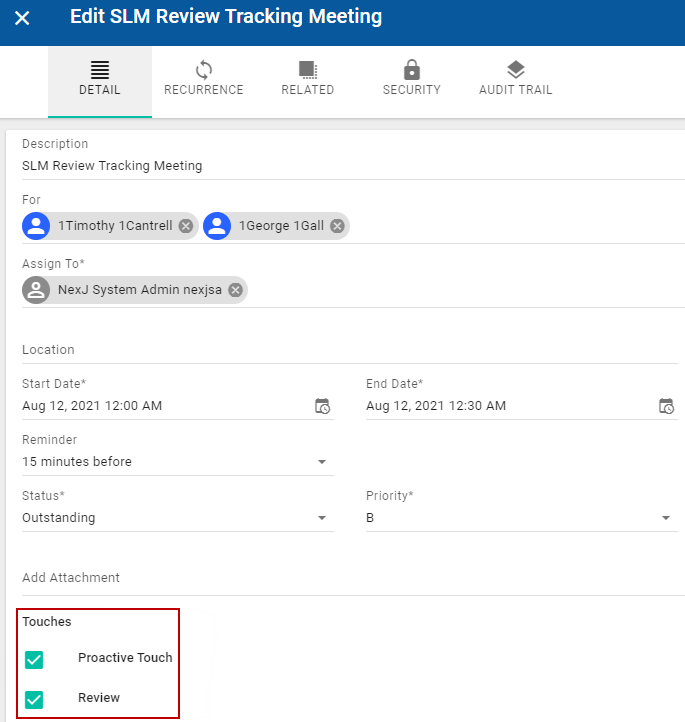The image size is (685, 722).
Task: Uncheck the Review checkbox
Action: point(34,700)
